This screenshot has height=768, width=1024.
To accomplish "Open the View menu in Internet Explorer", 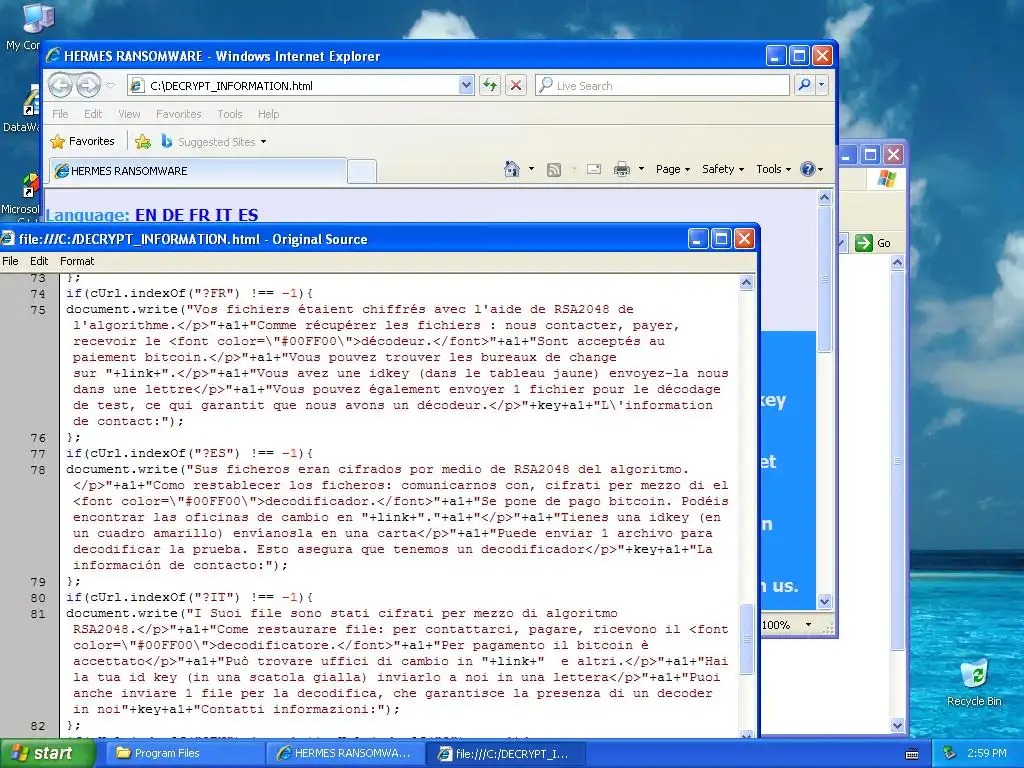I will coord(129,114).
